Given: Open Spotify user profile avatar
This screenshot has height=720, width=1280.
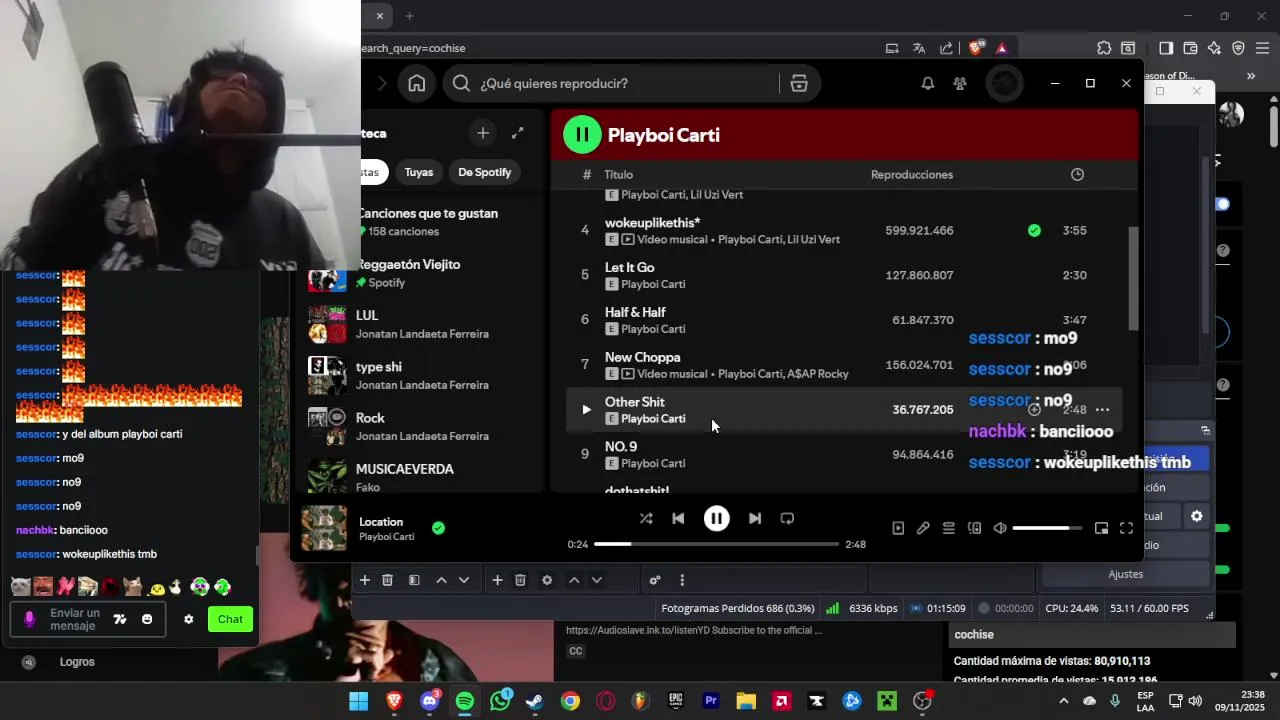Looking at the screenshot, I should coord(1004,84).
